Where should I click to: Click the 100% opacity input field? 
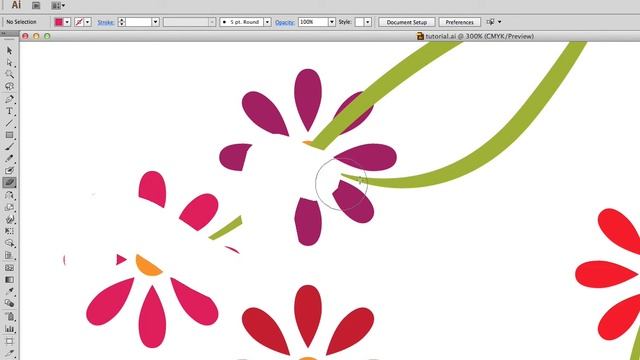313,22
